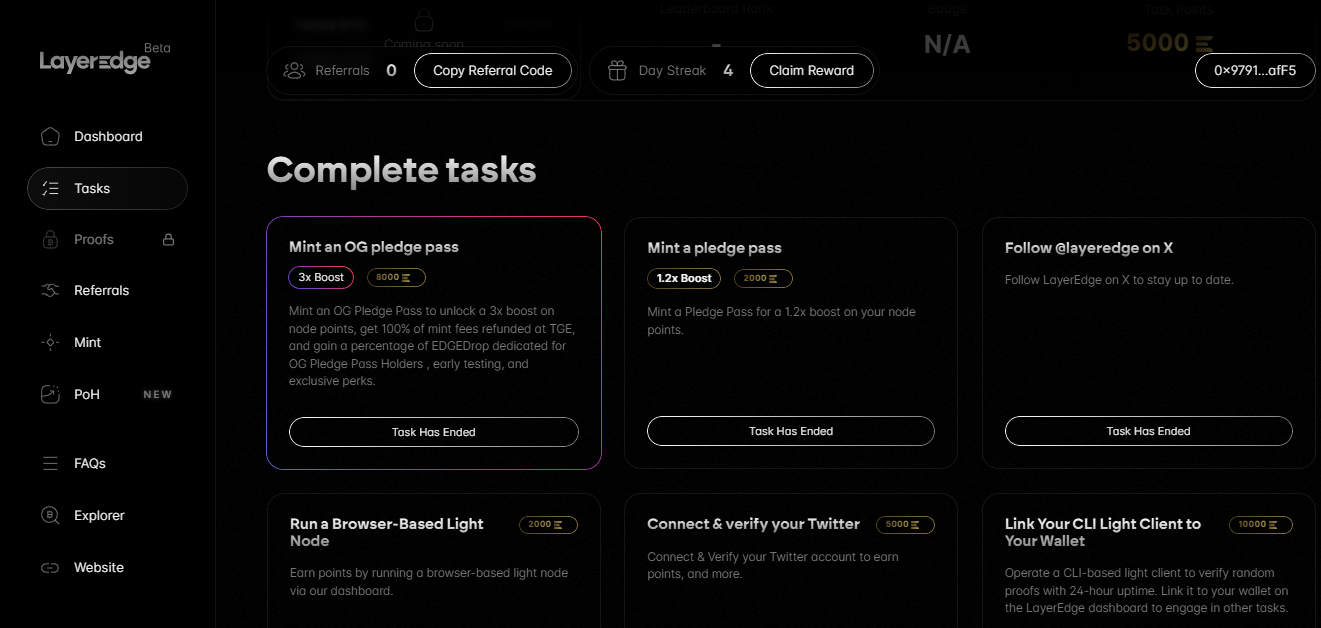
Task: Click the Website link icon
Action: tap(50, 568)
